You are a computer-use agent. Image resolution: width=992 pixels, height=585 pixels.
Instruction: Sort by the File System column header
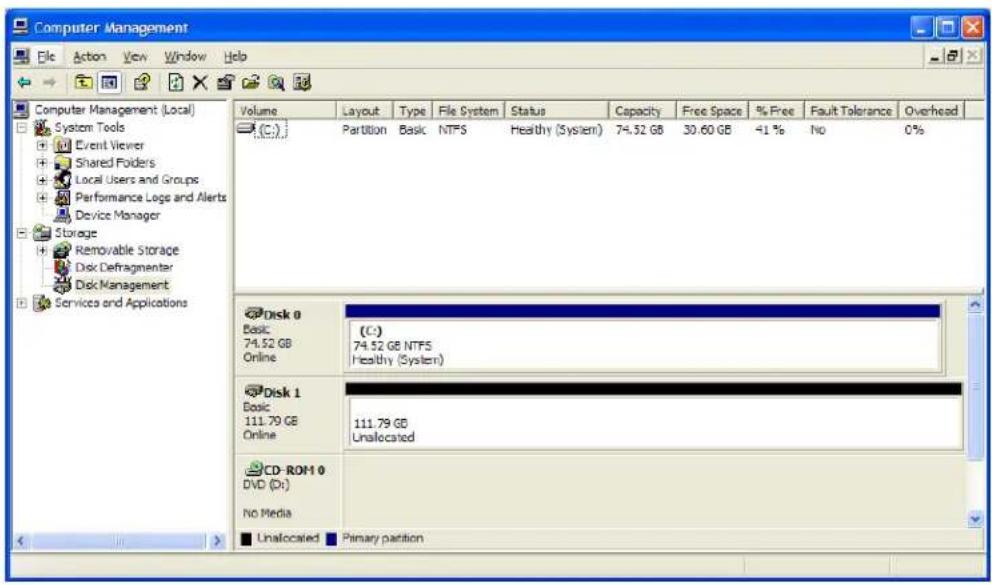[x=468, y=111]
